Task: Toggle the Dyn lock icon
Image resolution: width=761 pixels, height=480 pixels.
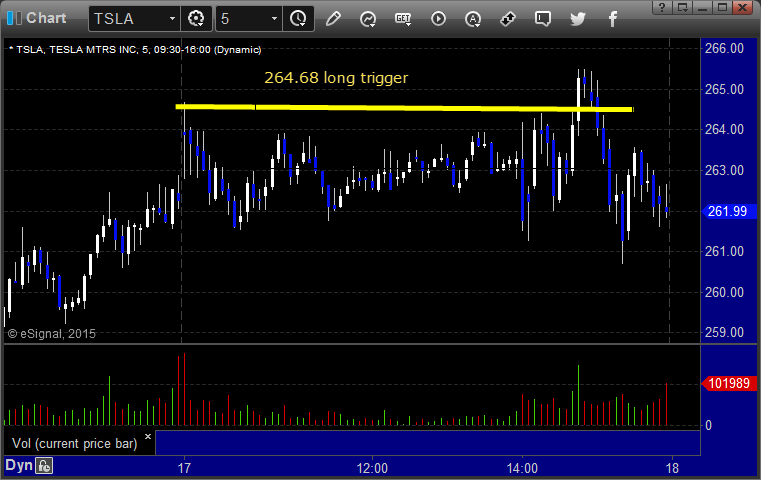Action: click(x=44, y=466)
